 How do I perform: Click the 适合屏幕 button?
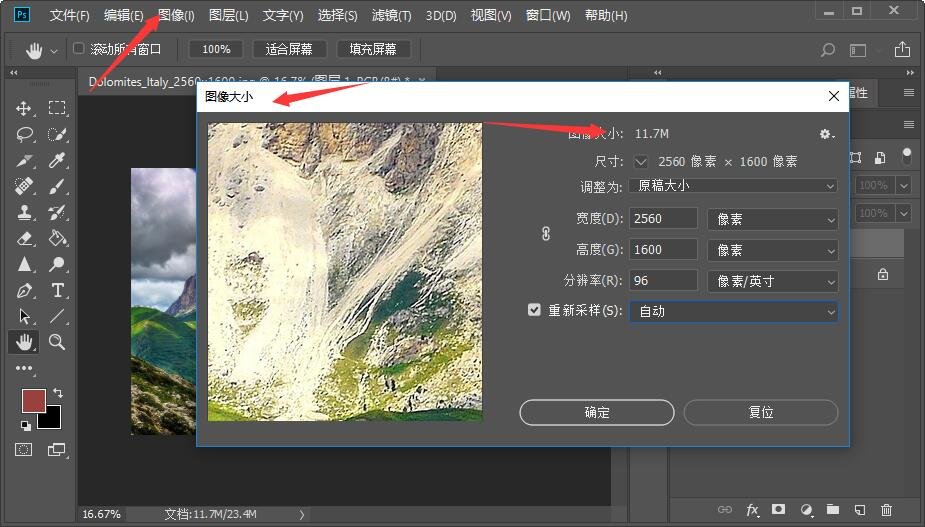pyautogui.click(x=289, y=50)
